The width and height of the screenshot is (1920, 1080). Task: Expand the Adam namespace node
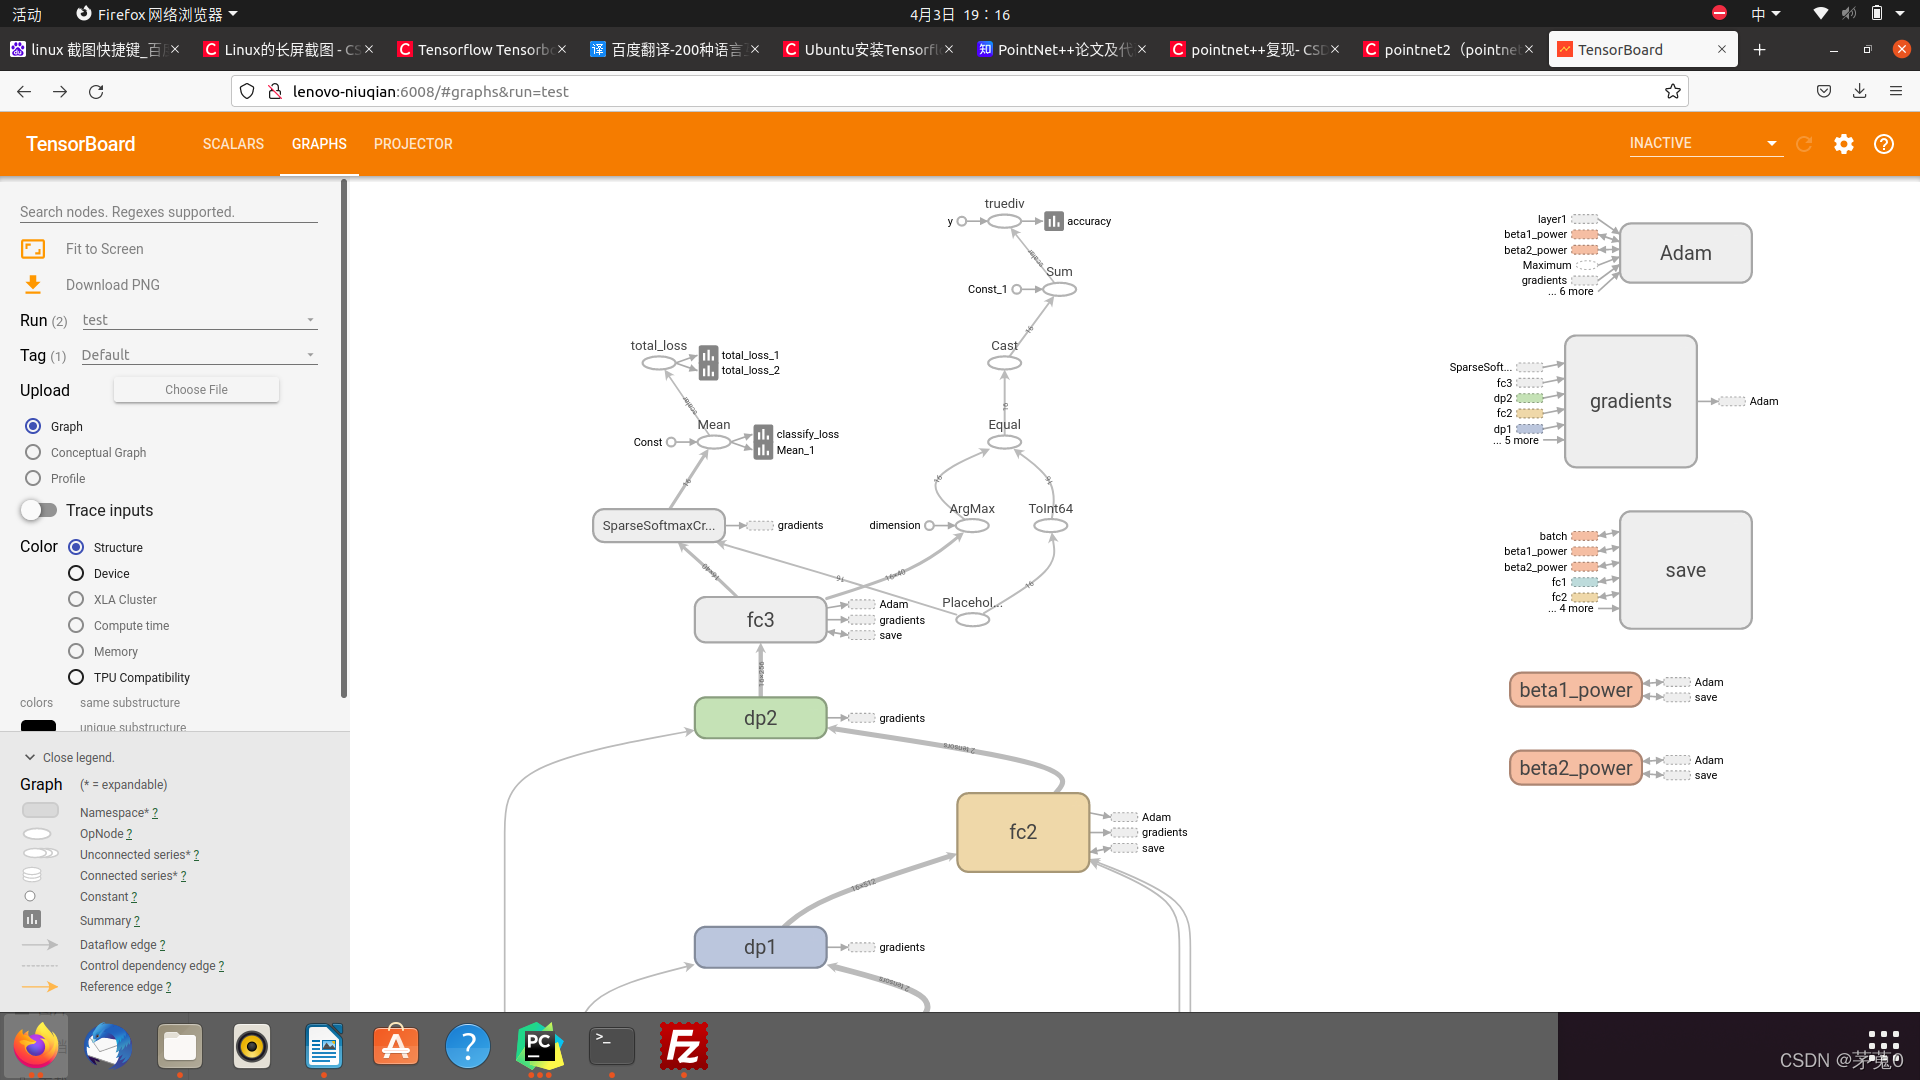[x=1686, y=253]
